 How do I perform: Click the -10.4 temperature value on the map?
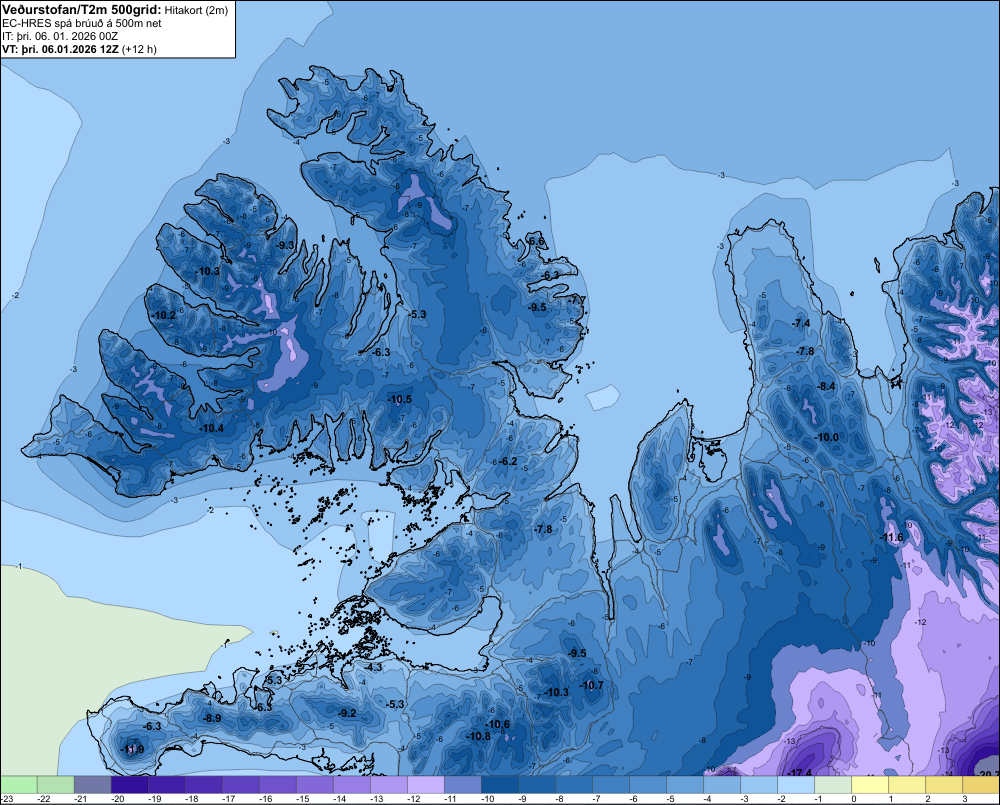pos(212,428)
